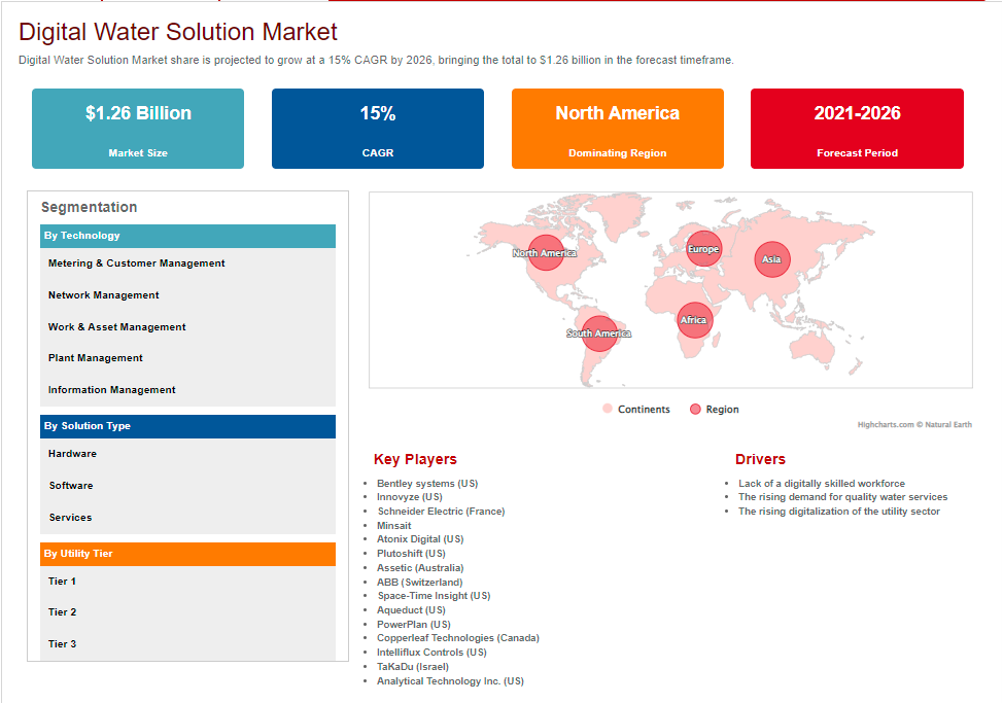Screen dimensions: 1002x703
Task: Click 'rising digitalization of the utility sector' driver
Action: 839,511
